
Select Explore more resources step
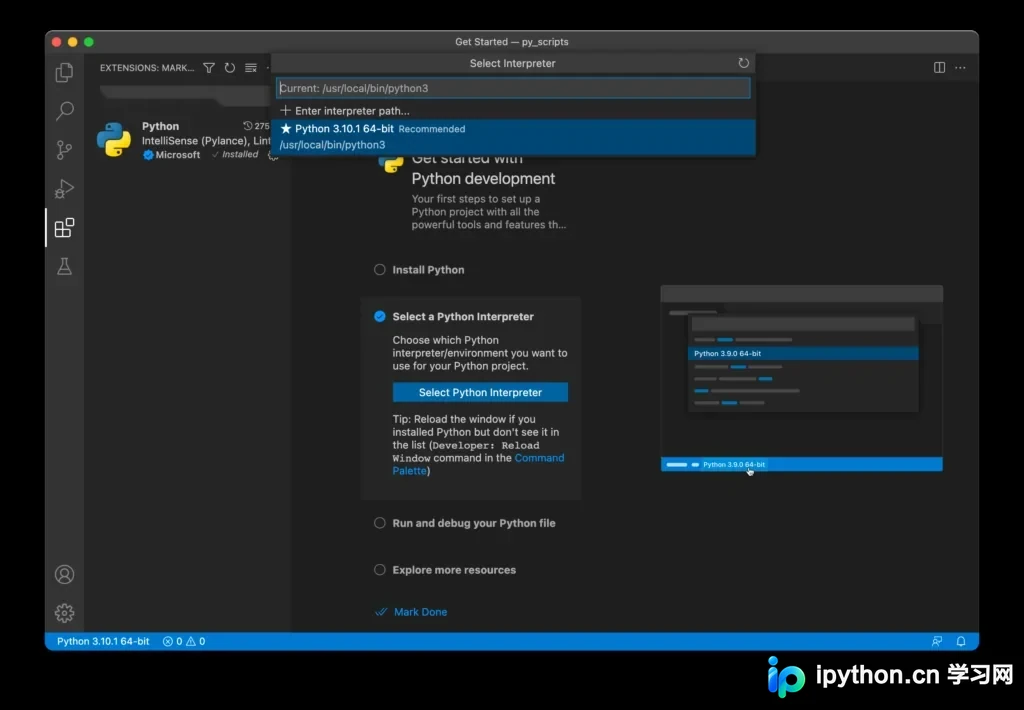pos(454,570)
